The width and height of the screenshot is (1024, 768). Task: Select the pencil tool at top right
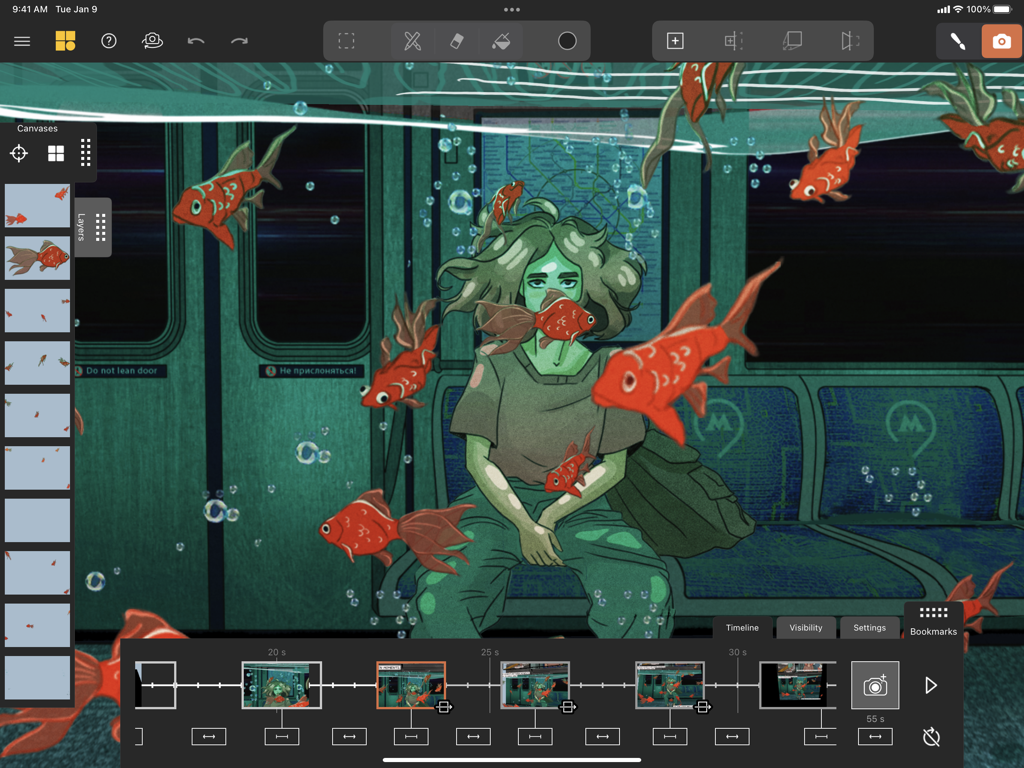pyautogui.click(x=955, y=41)
